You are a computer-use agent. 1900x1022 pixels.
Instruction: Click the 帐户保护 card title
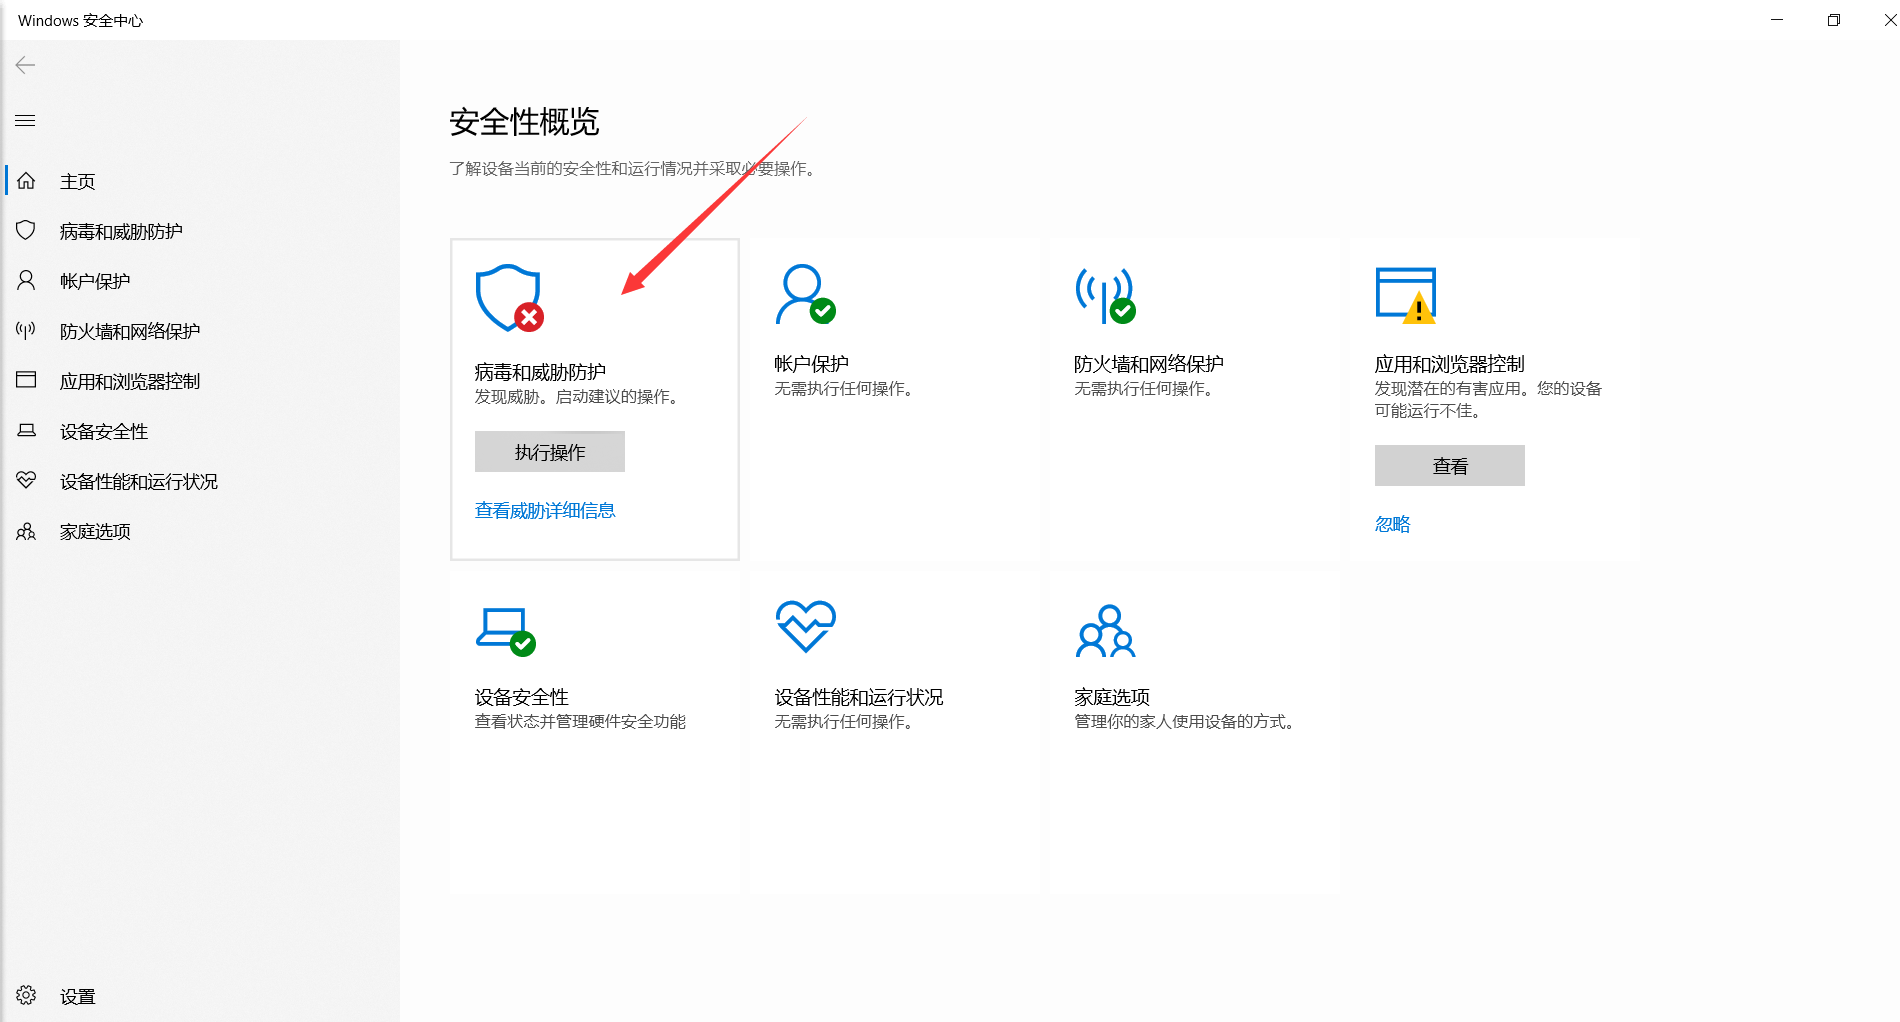811,364
